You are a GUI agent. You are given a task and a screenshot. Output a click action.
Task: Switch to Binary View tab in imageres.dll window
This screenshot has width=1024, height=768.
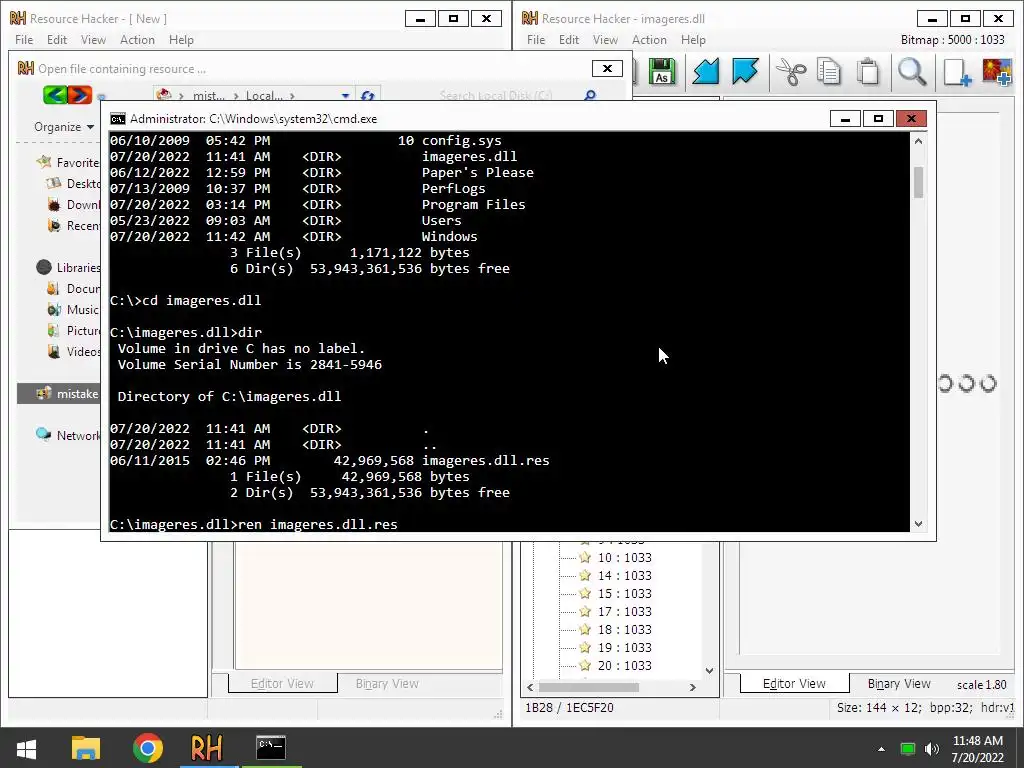click(x=899, y=683)
